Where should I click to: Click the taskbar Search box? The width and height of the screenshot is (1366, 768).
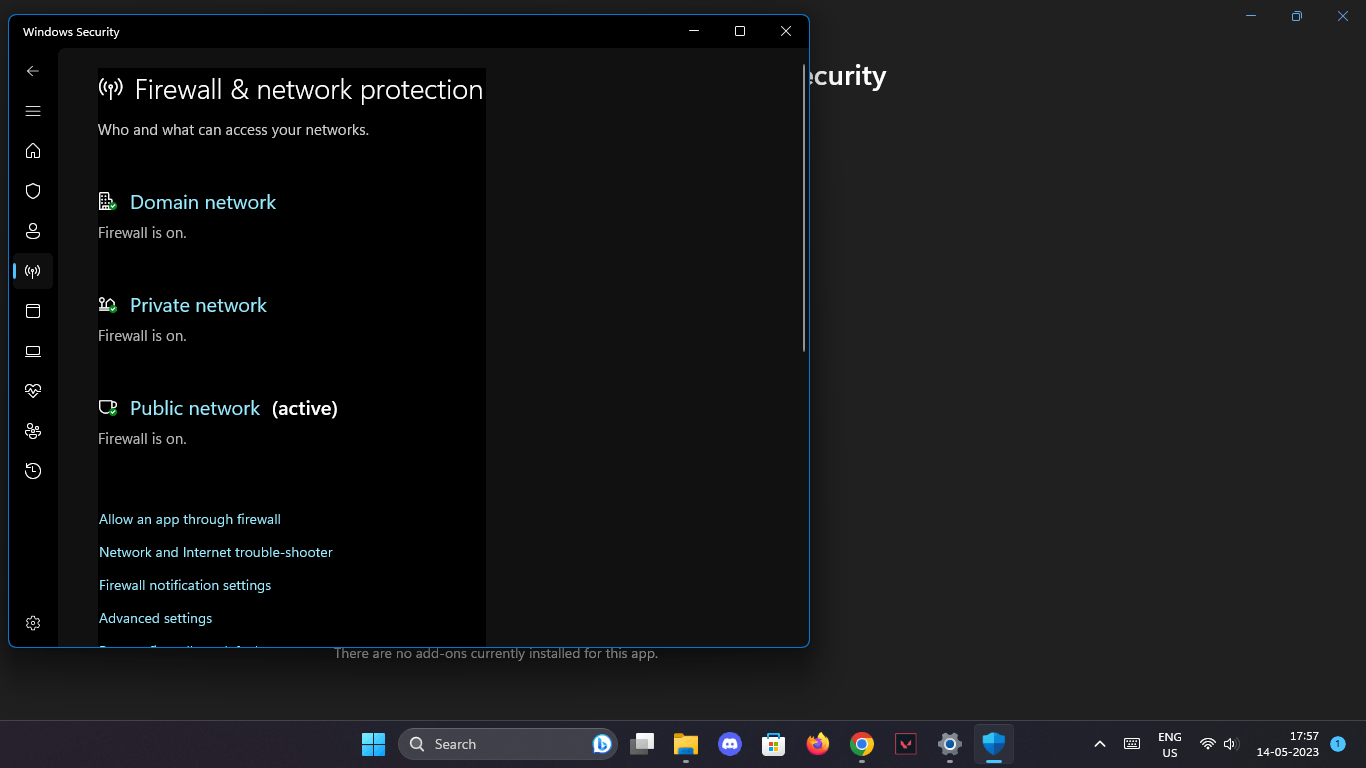pyautogui.click(x=508, y=744)
